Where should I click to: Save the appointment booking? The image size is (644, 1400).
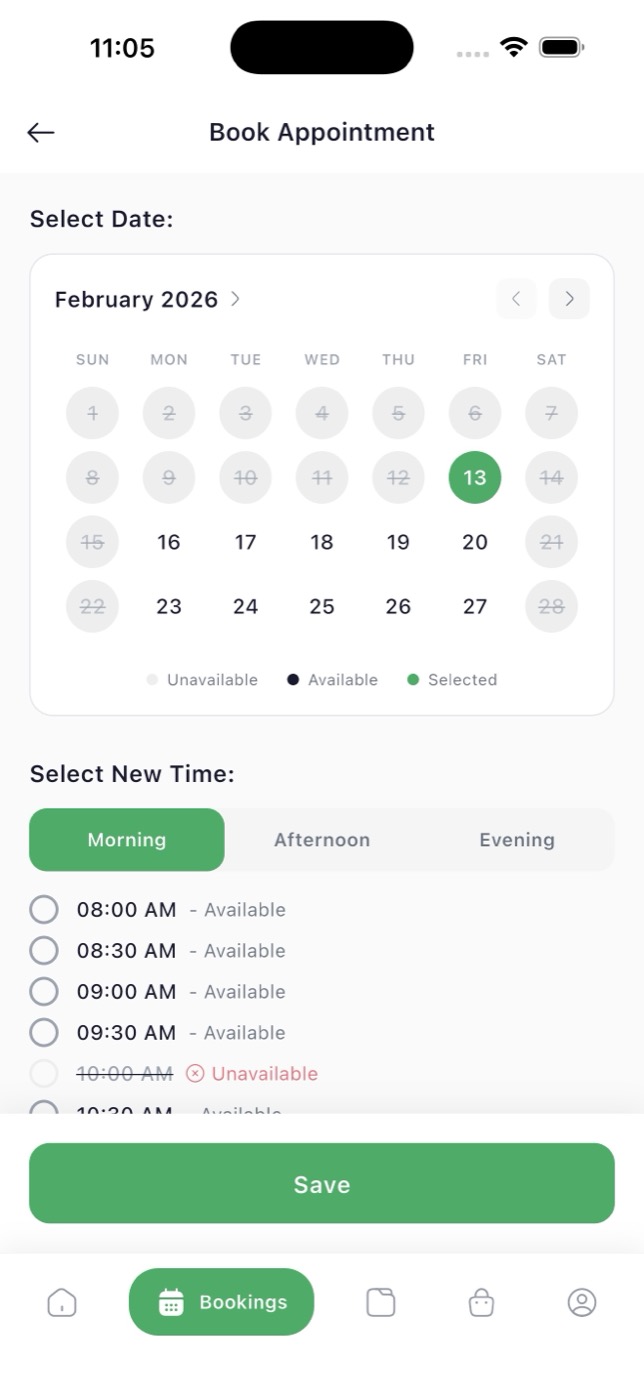pos(321,1183)
